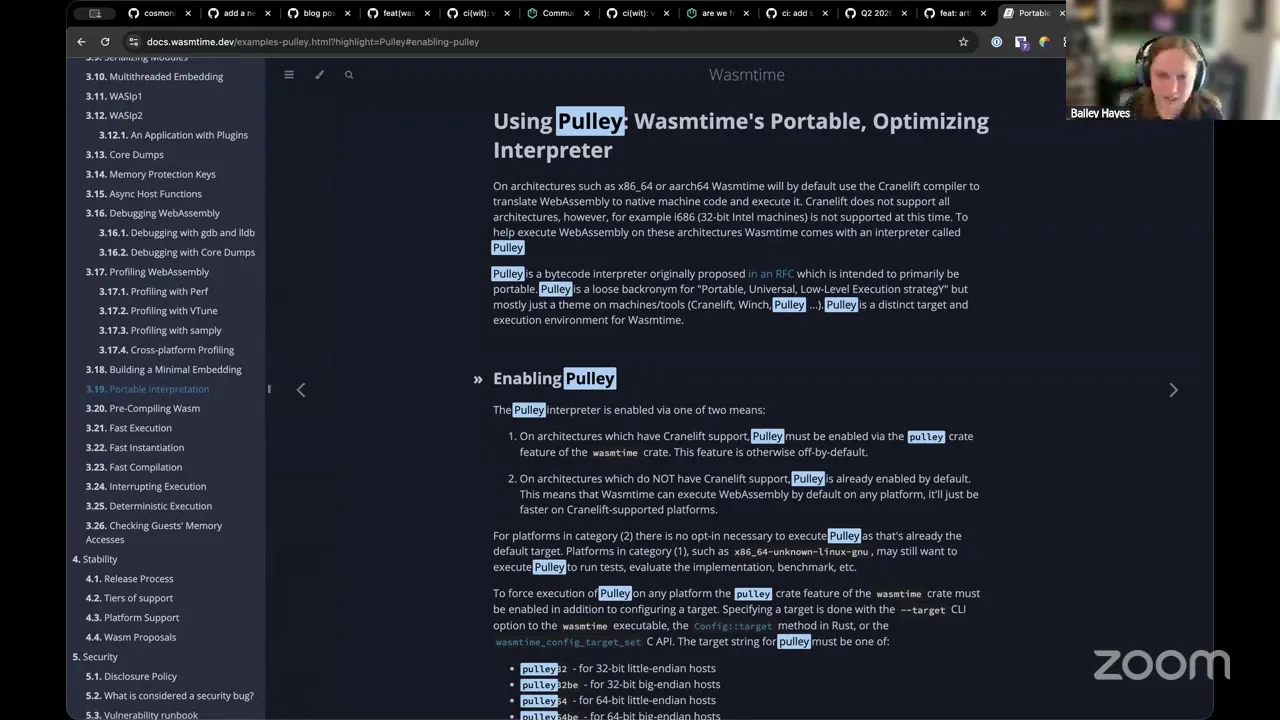Open the book search magnifier icon
The height and width of the screenshot is (720, 1280).
click(349, 75)
